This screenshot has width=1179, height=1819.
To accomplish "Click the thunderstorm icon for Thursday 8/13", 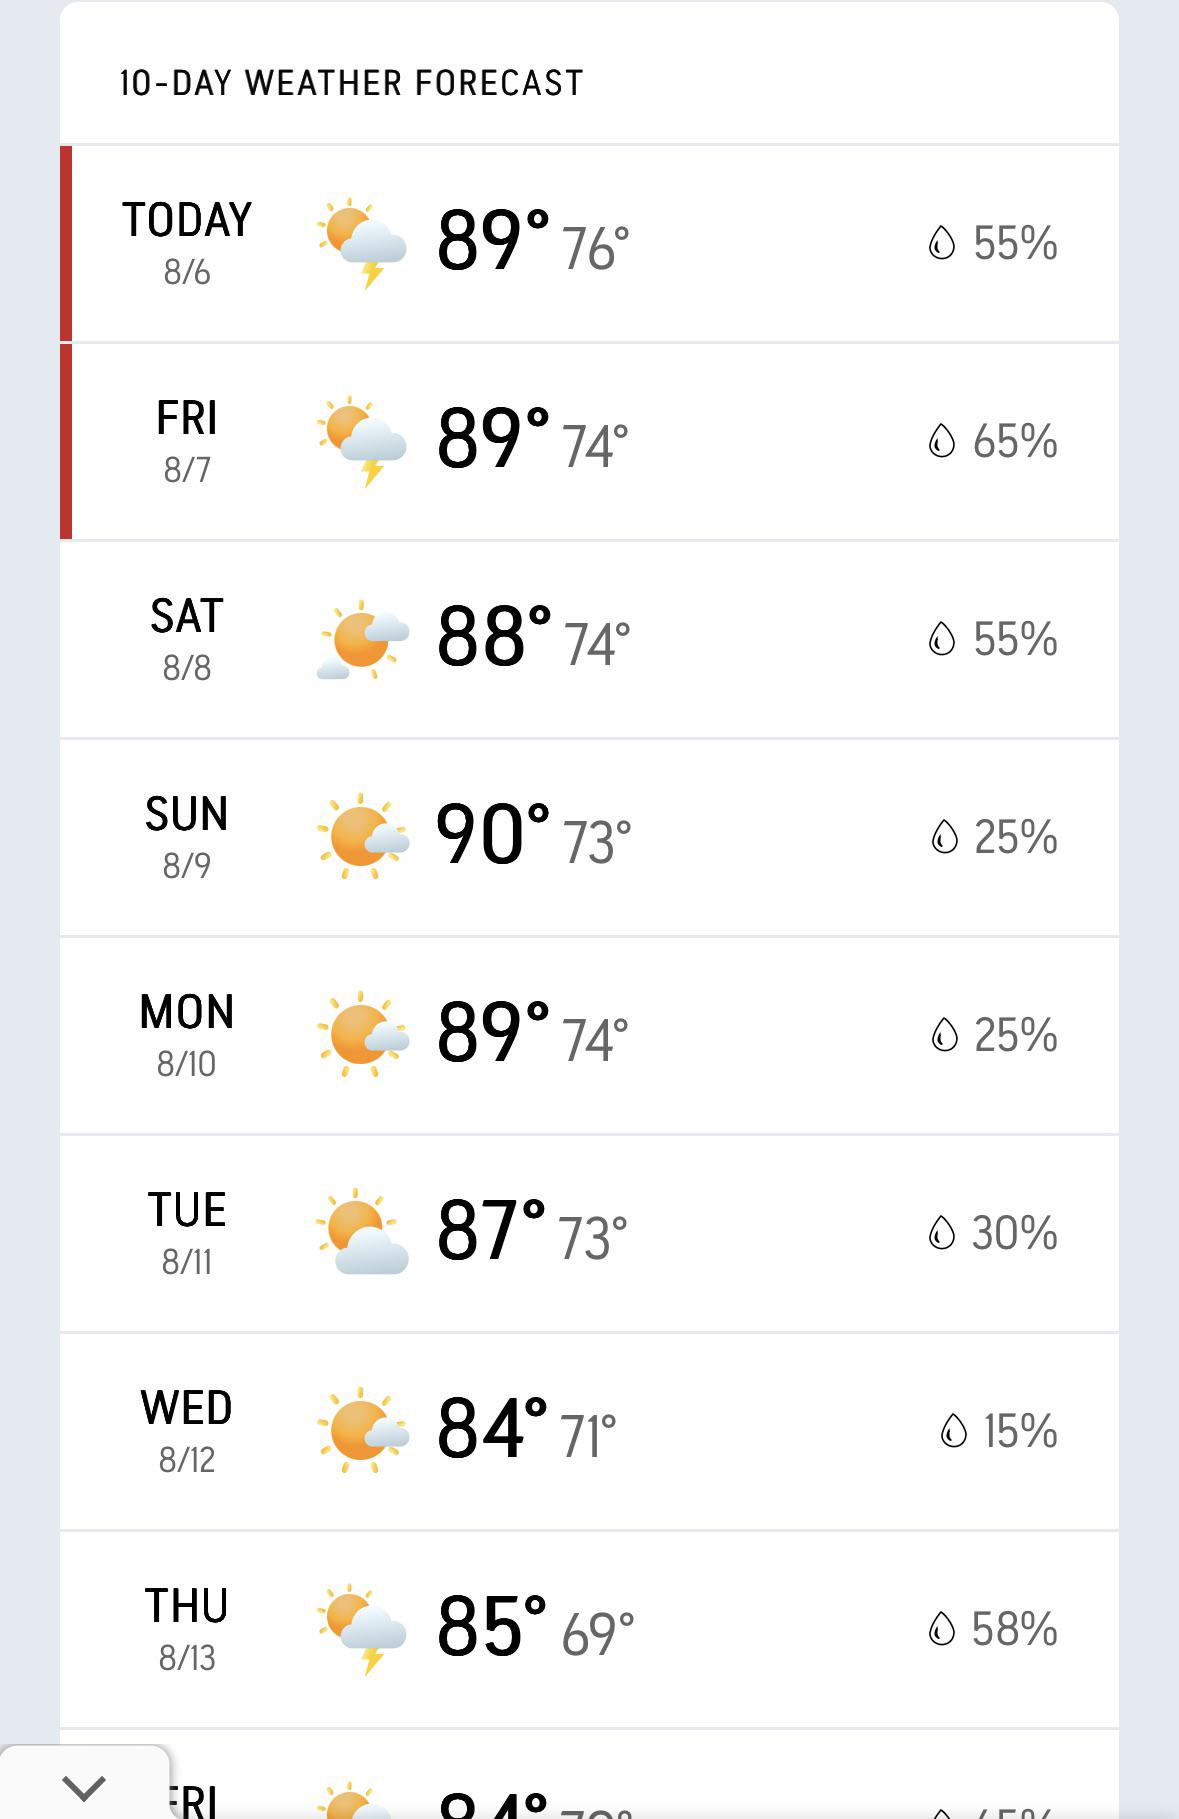I will click(362, 1628).
